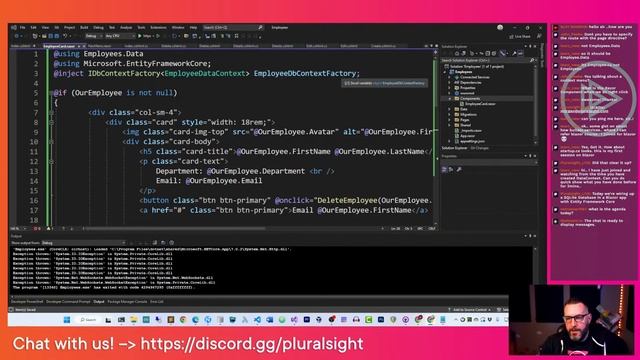The width and height of the screenshot is (640, 360).
Task: Collapse the col-sm-4 div on line 7
Action: pos(51,113)
